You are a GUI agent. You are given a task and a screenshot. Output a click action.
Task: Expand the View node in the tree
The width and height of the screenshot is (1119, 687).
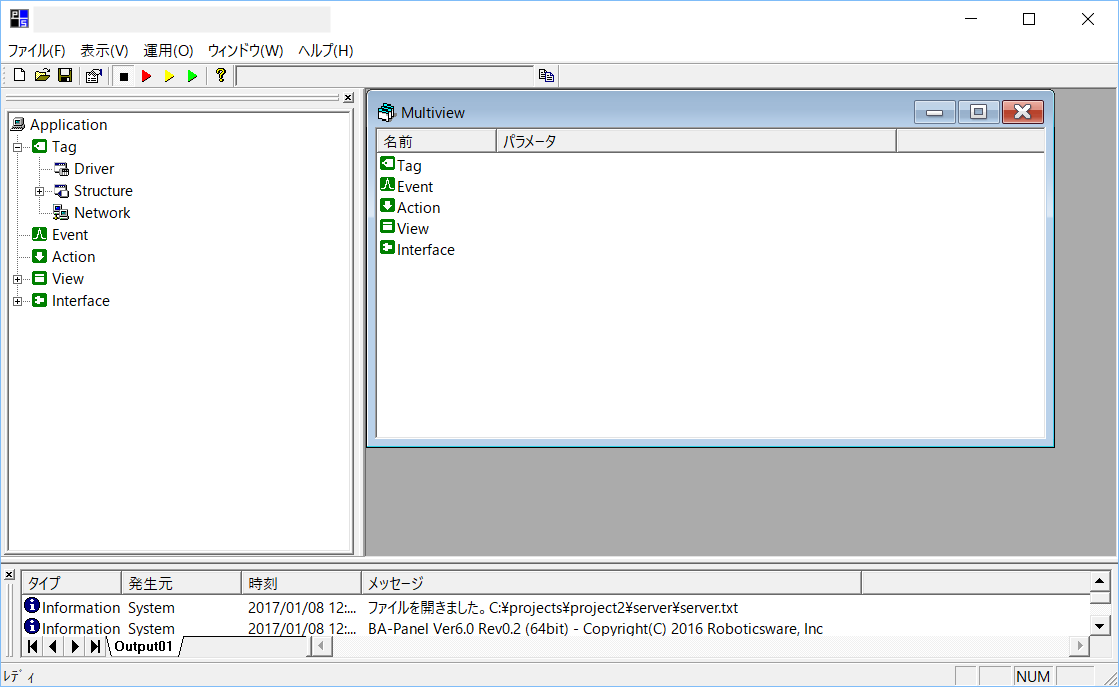[x=17, y=279]
